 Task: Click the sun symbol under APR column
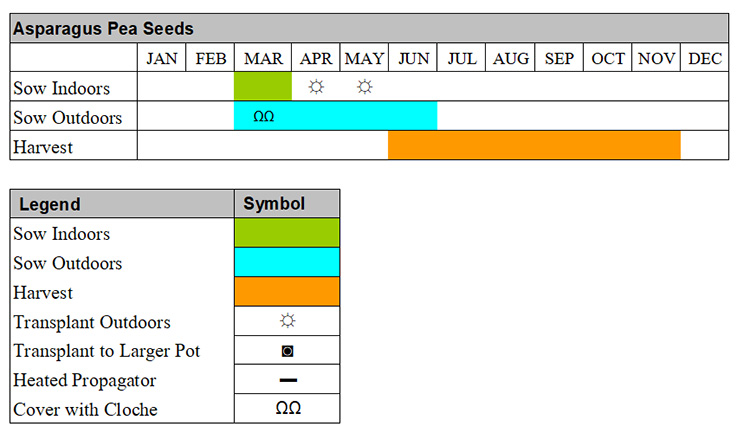point(316,87)
